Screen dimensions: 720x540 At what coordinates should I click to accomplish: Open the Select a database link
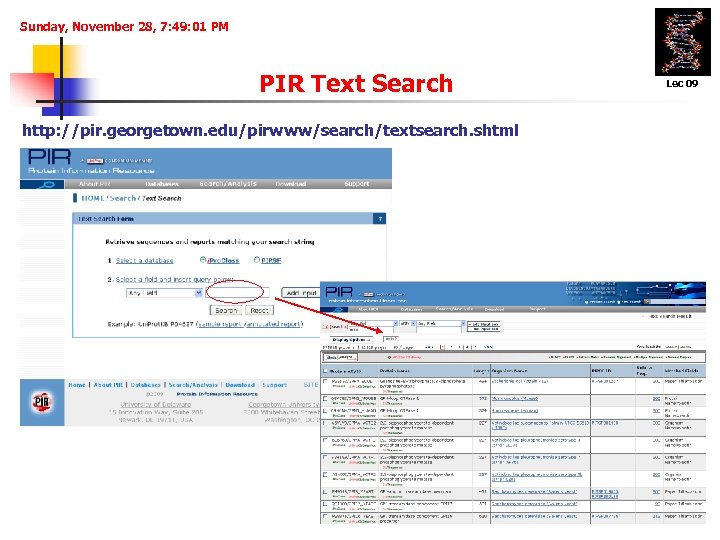(x=144, y=260)
